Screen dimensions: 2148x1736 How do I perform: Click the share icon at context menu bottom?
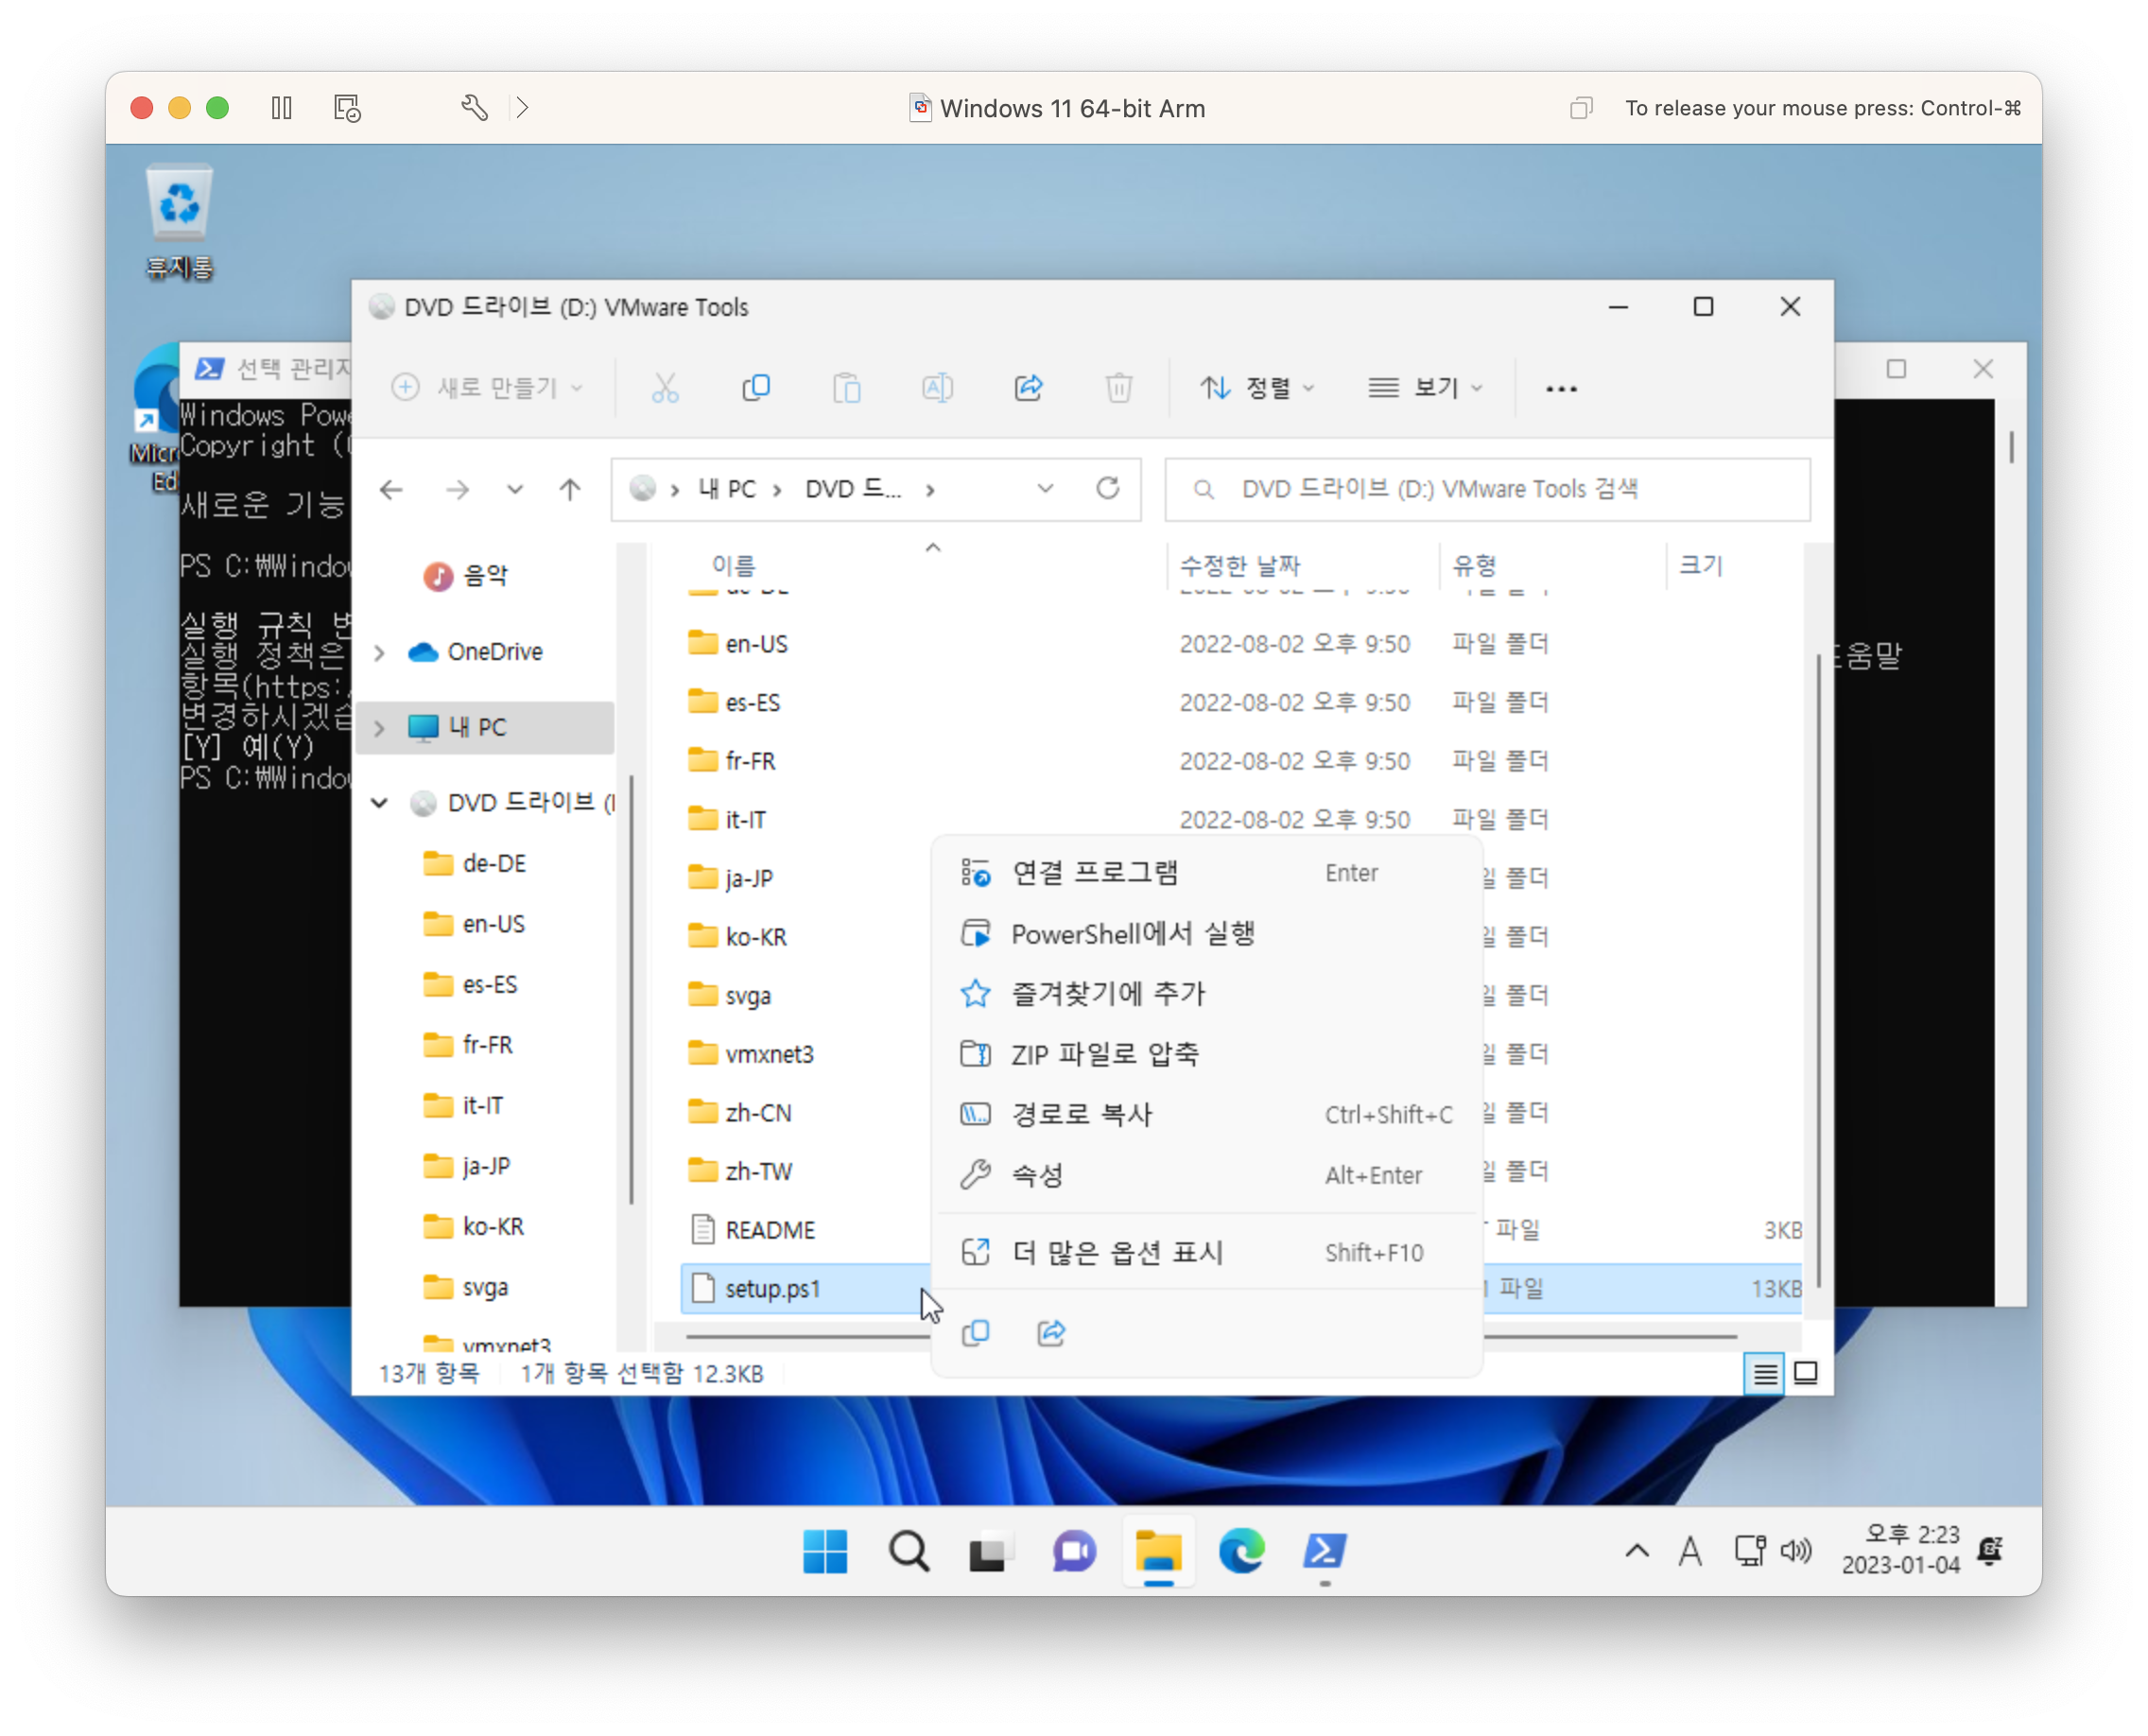point(1051,1333)
